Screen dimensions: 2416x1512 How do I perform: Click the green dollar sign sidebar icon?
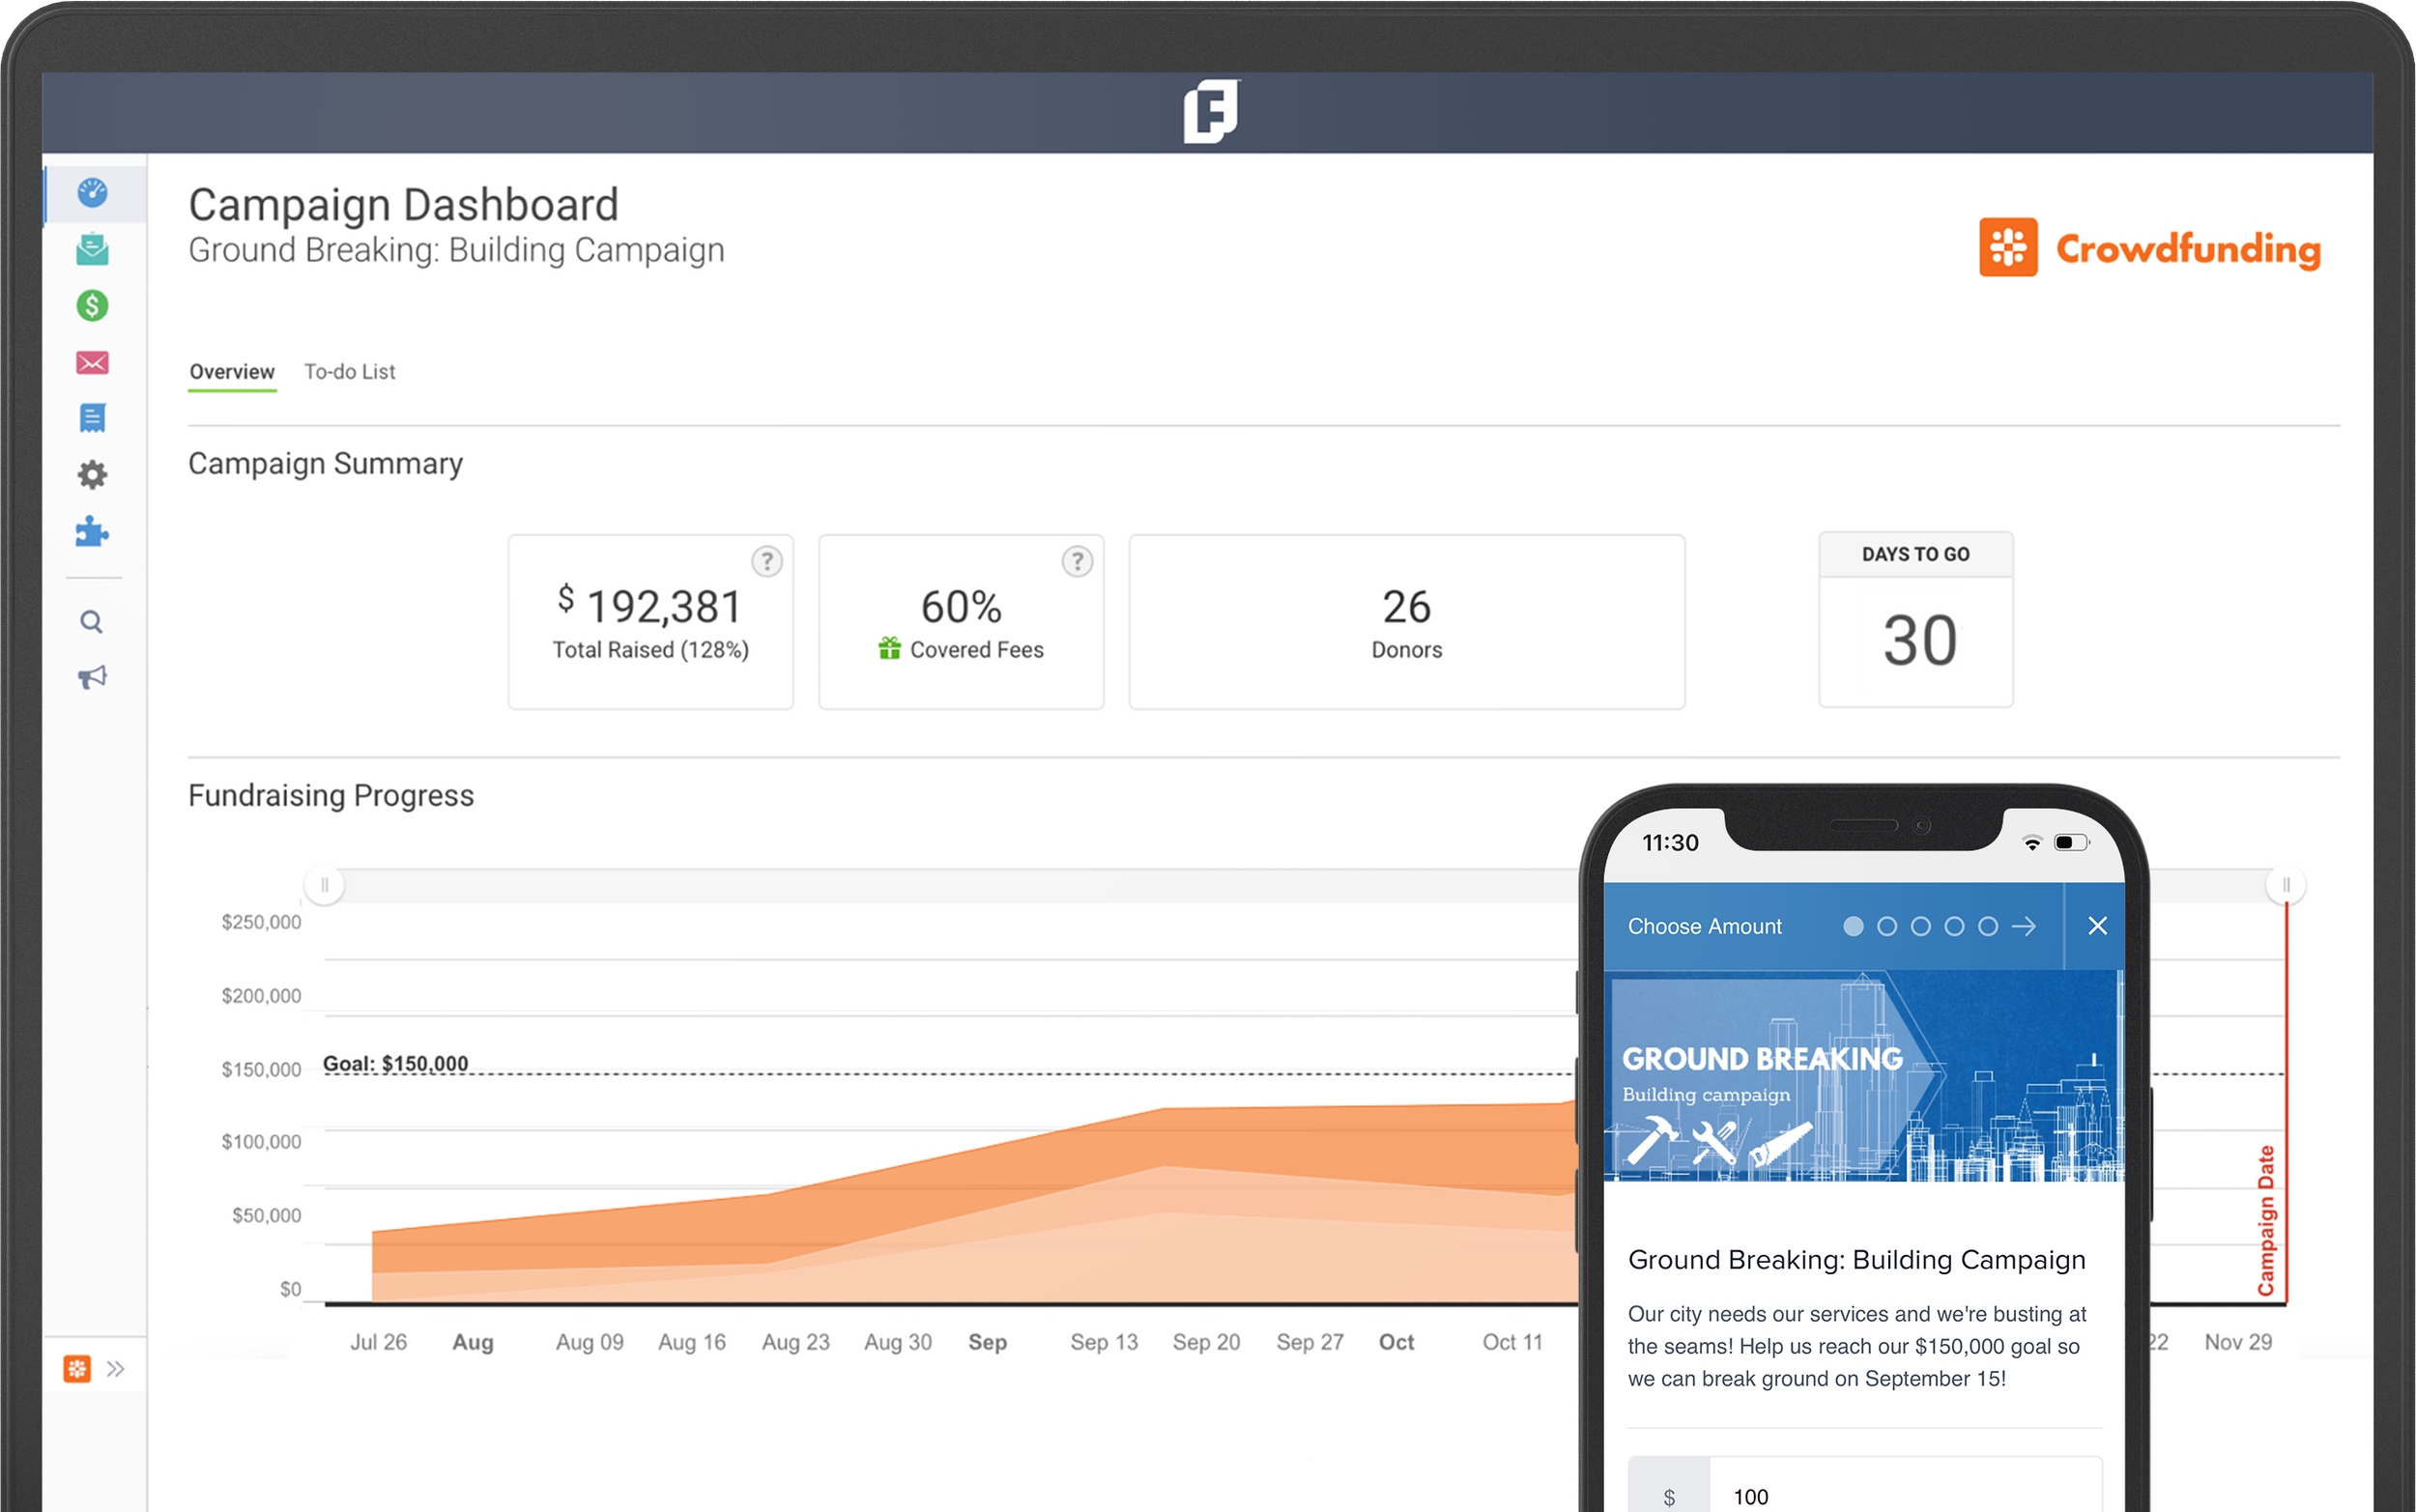[92, 305]
